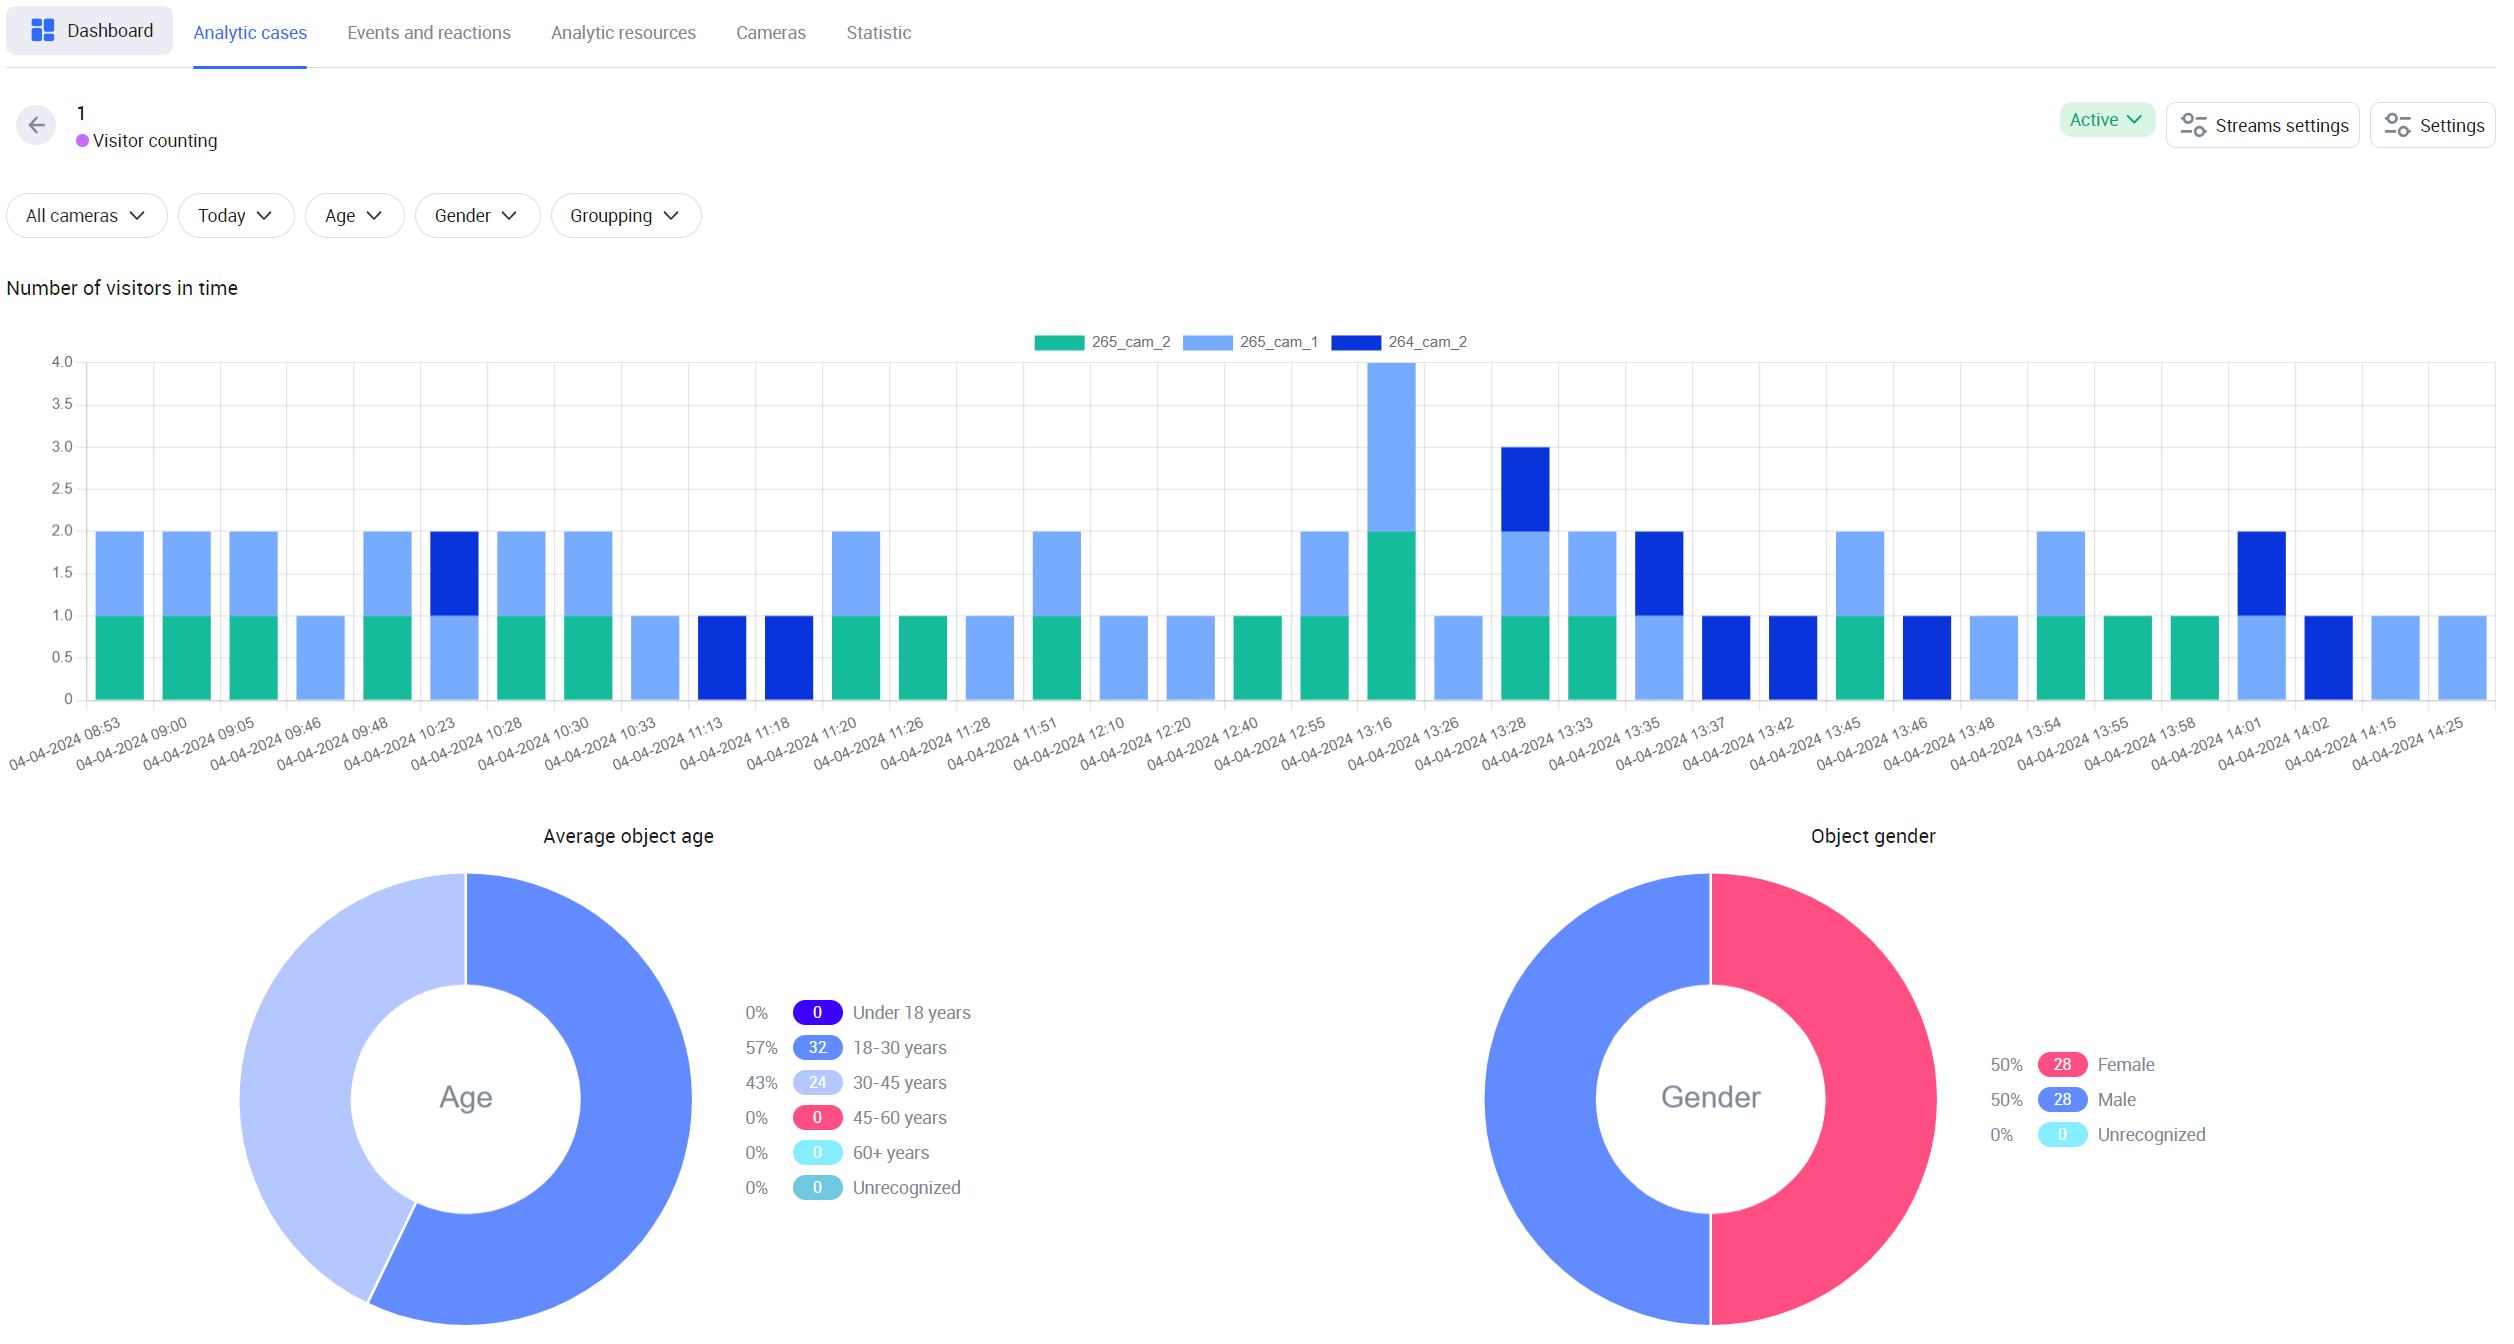Open Events and reactions tab

(x=429, y=33)
